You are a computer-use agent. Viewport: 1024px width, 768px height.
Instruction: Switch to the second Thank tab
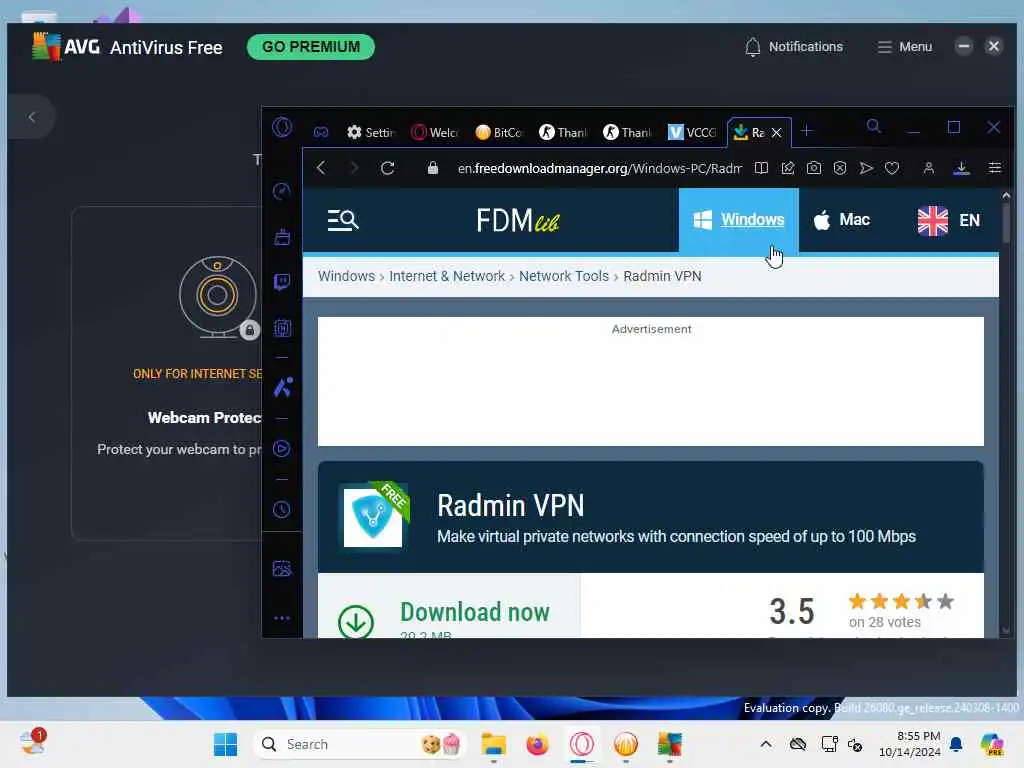(x=627, y=132)
